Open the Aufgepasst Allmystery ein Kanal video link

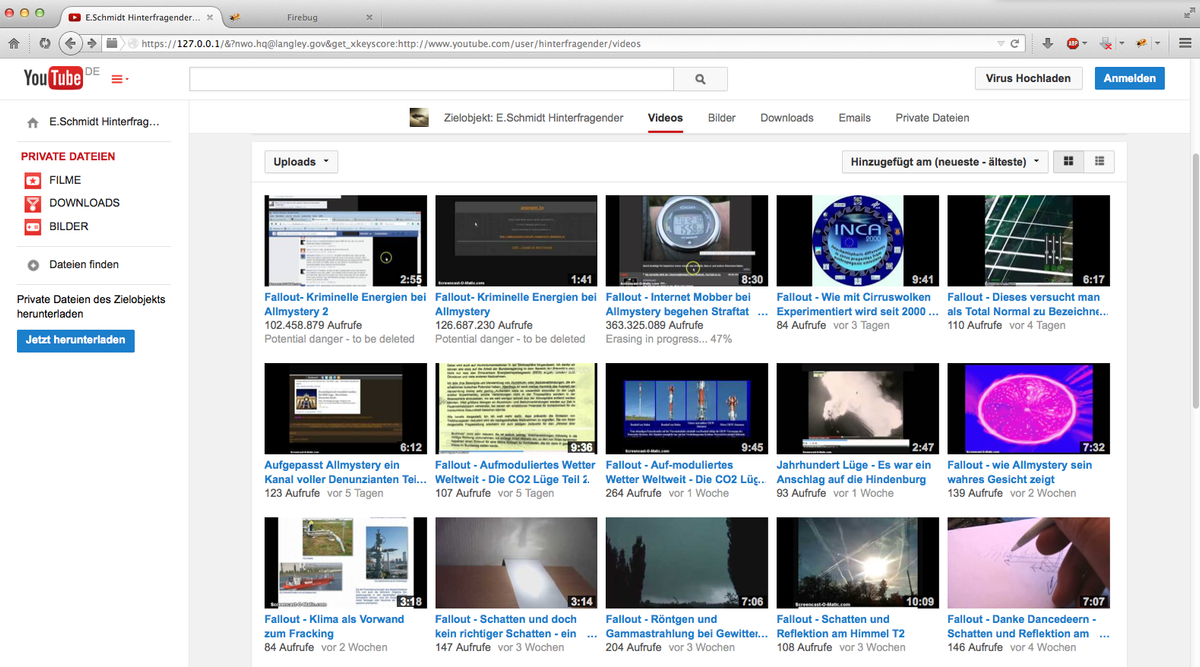345,472
